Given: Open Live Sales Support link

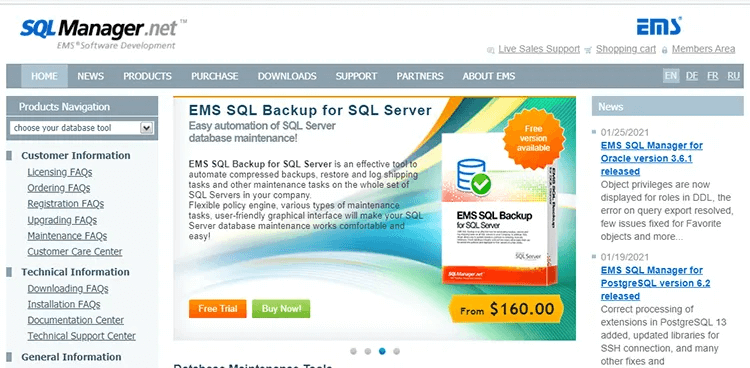Looking at the screenshot, I should pyautogui.click(x=539, y=49).
